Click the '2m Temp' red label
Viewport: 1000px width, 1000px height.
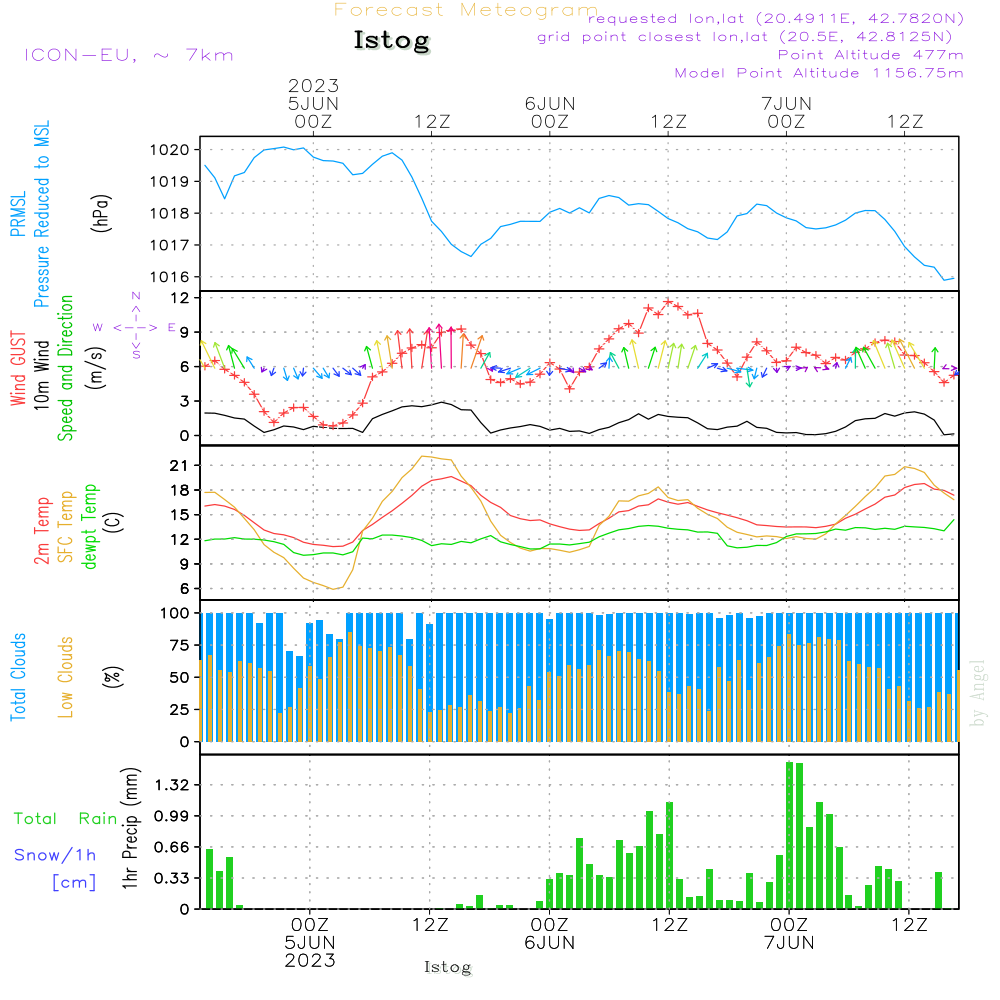(x=42, y=531)
